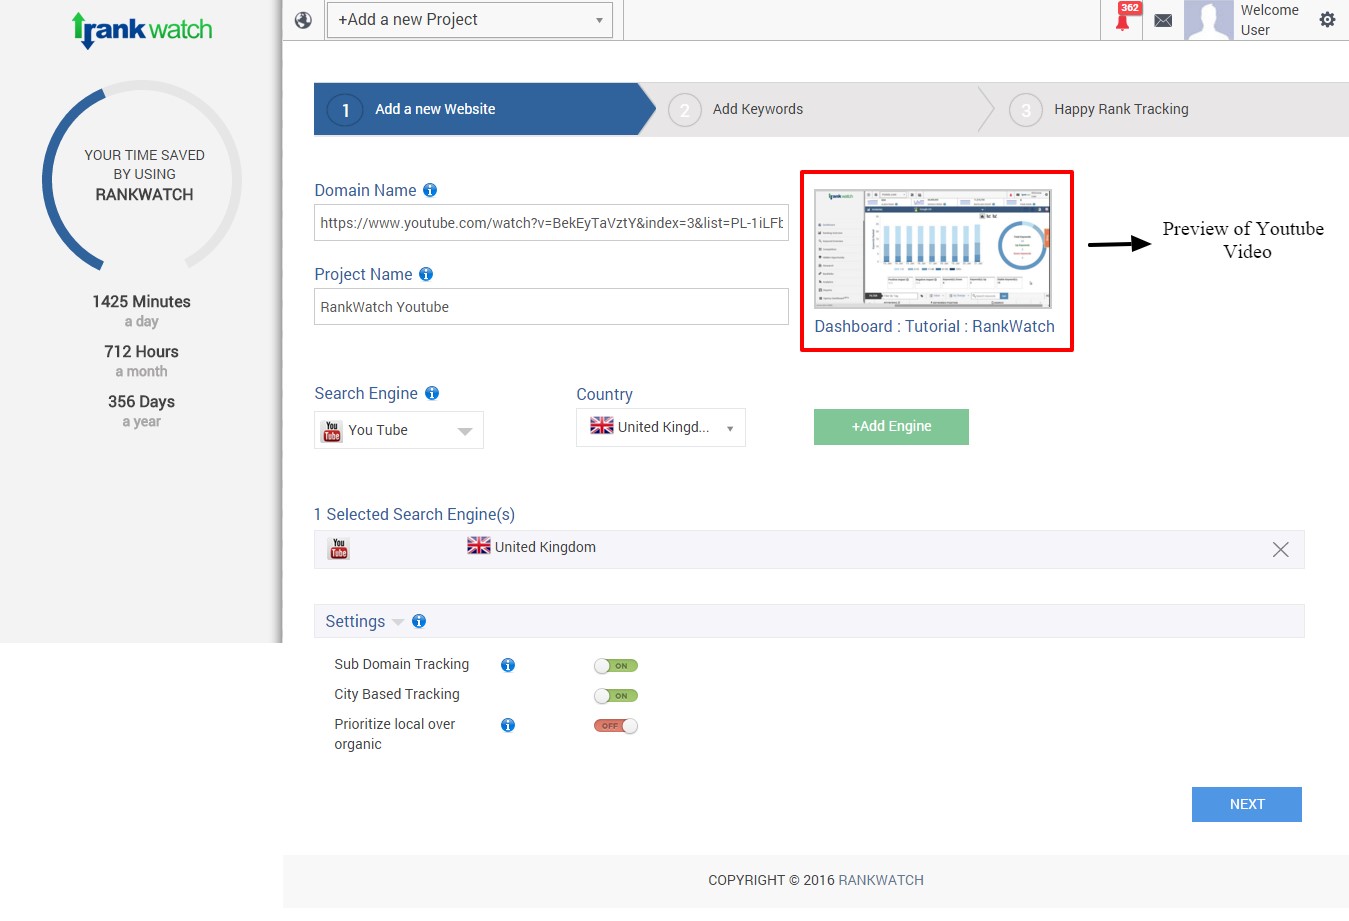Image resolution: width=1349 pixels, height=921 pixels.
Task: Click the globe icon in top bar
Action: (303, 20)
